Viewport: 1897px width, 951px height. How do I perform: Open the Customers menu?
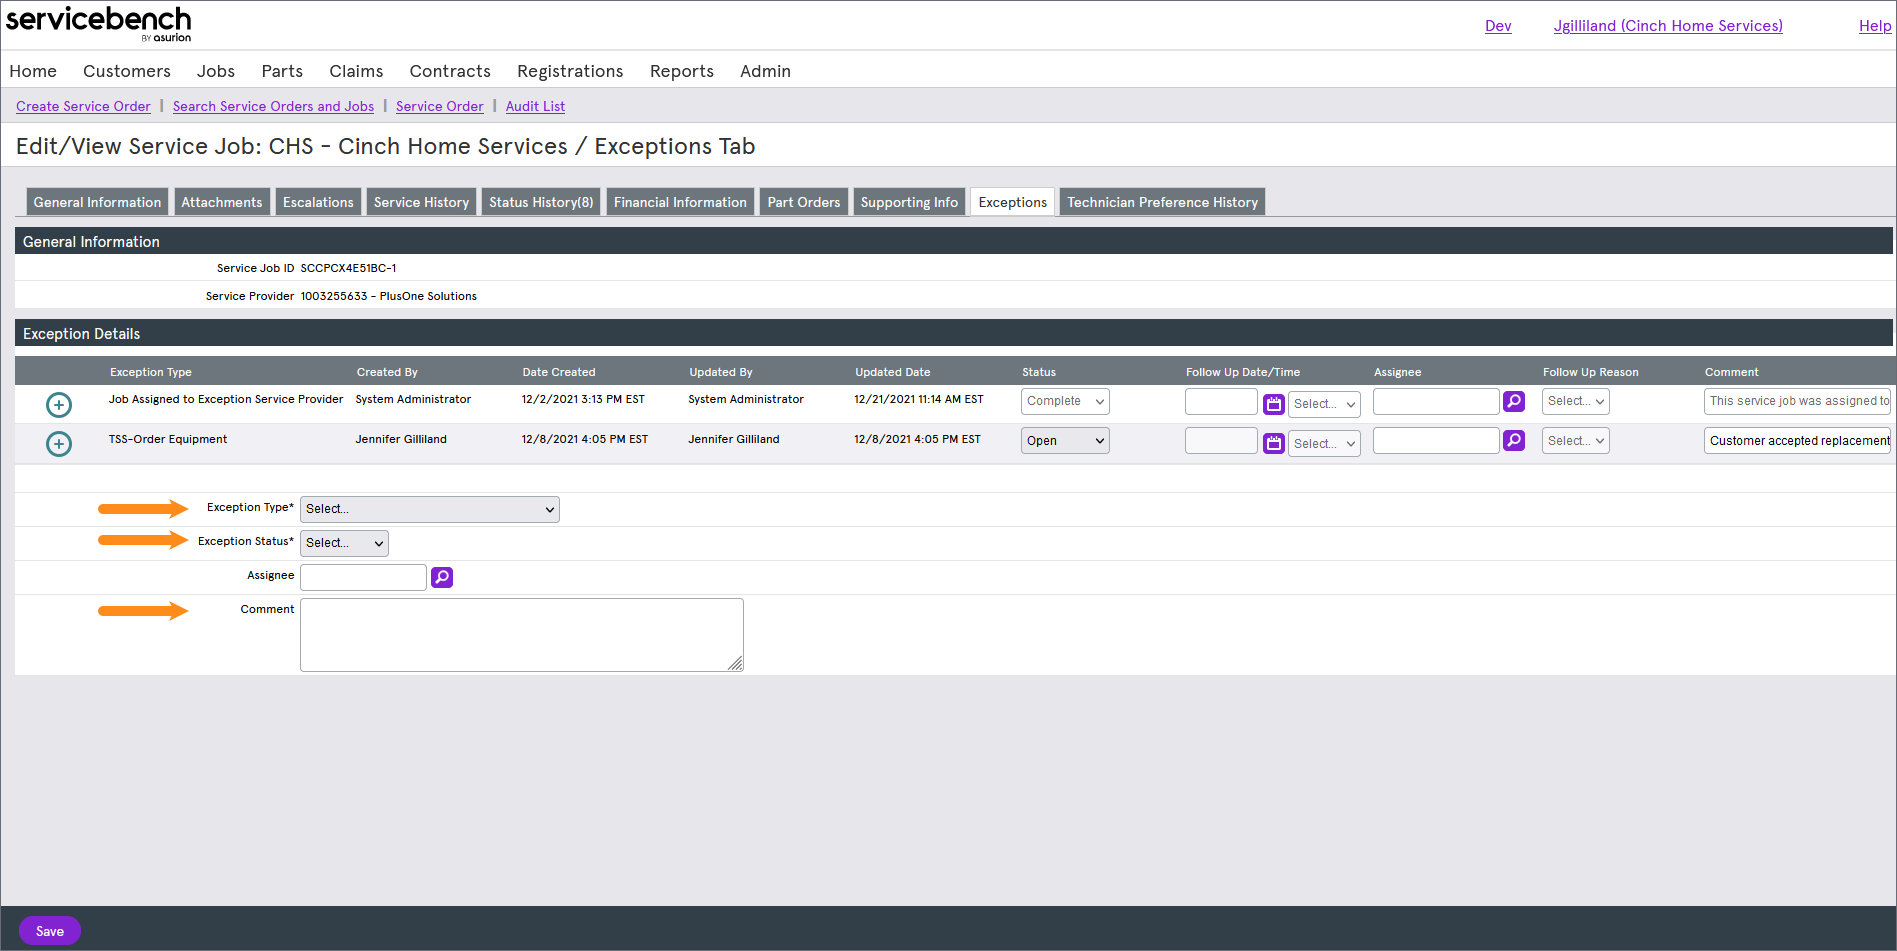(x=127, y=71)
